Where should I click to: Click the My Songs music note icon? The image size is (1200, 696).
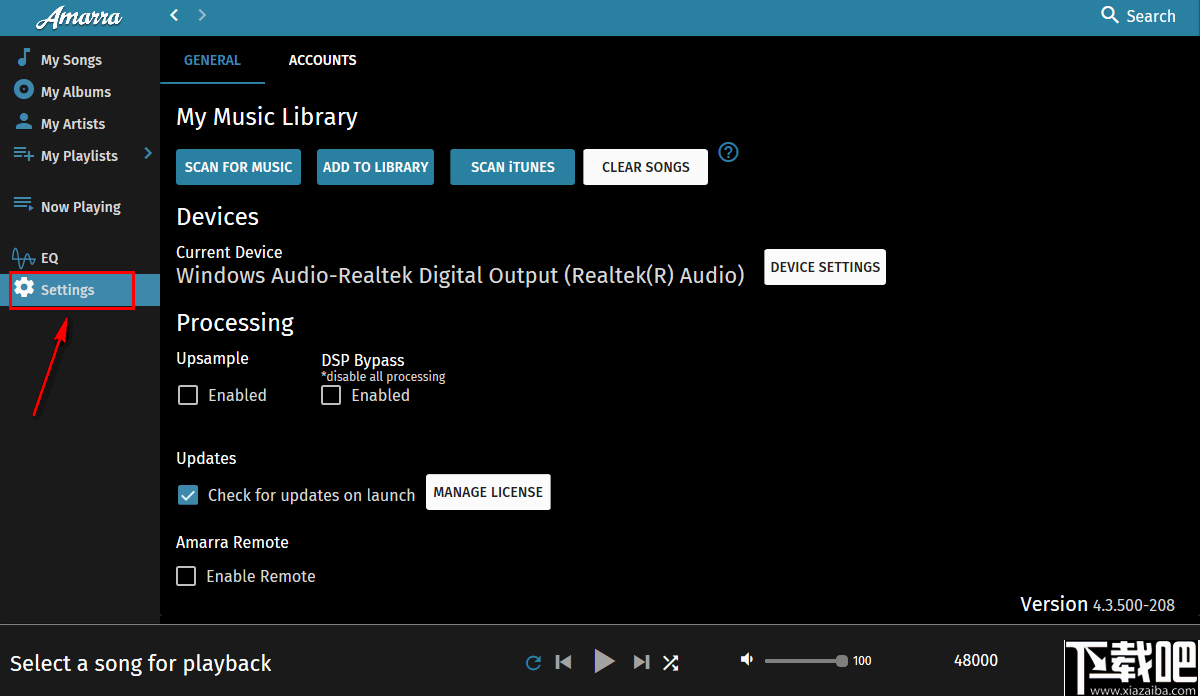click(24, 58)
